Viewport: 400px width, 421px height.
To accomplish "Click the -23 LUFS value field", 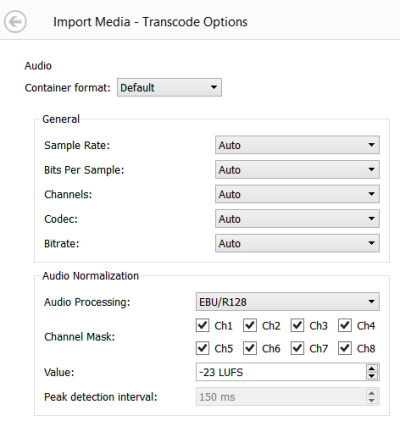I will point(281,372).
